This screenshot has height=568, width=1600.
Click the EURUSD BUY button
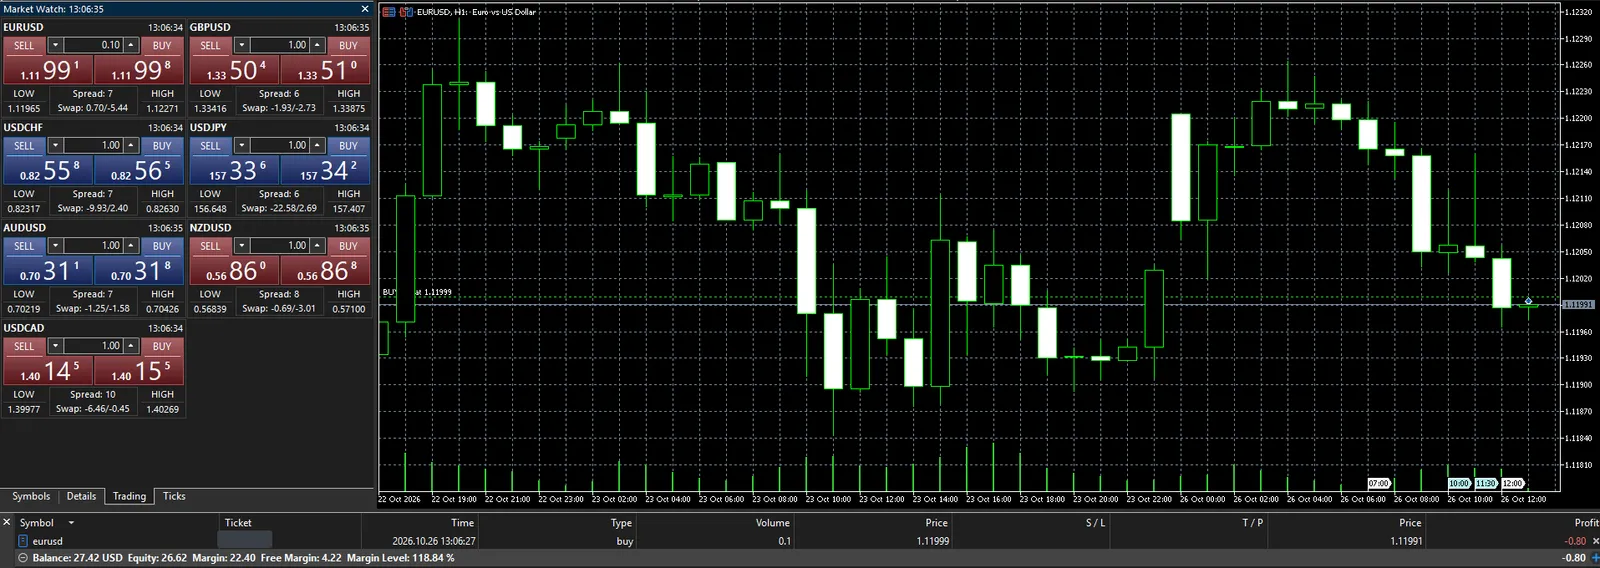pyautogui.click(x=162, y=46)
